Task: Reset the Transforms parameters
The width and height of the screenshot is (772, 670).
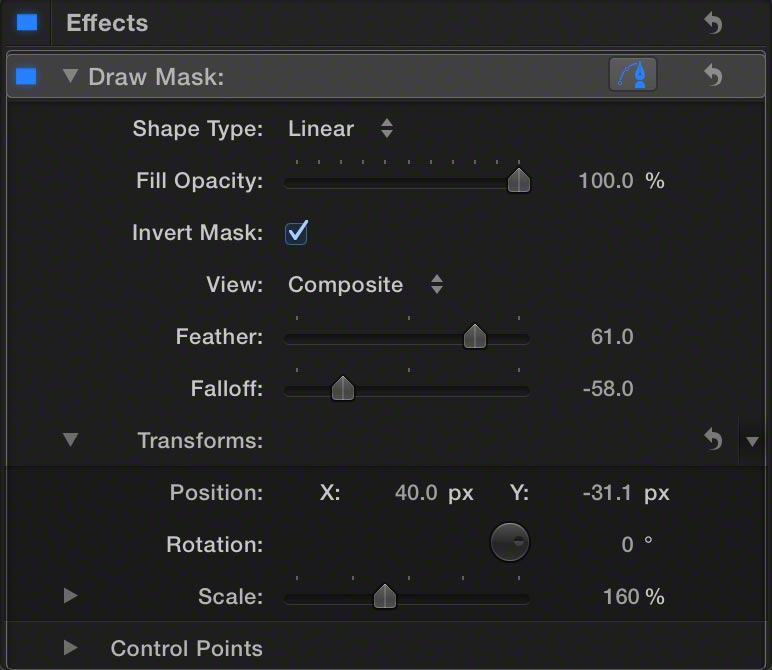Action: tap(713, 439)
